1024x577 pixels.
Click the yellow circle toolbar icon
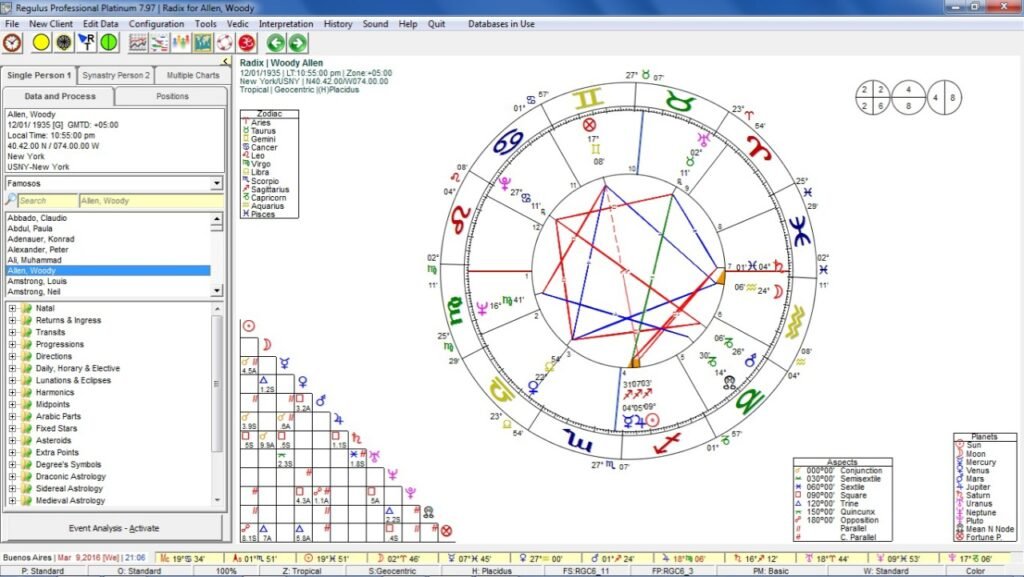coord(41,43)
